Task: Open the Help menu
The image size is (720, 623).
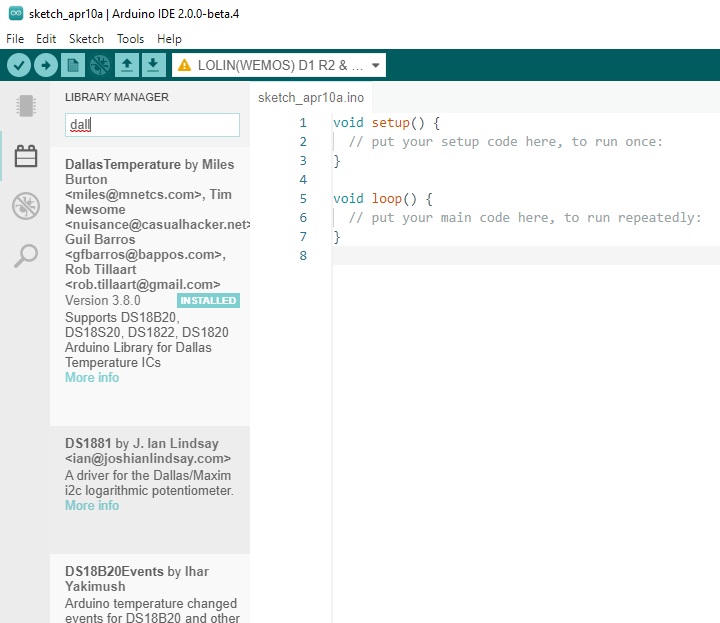Action: pos(169,39)
